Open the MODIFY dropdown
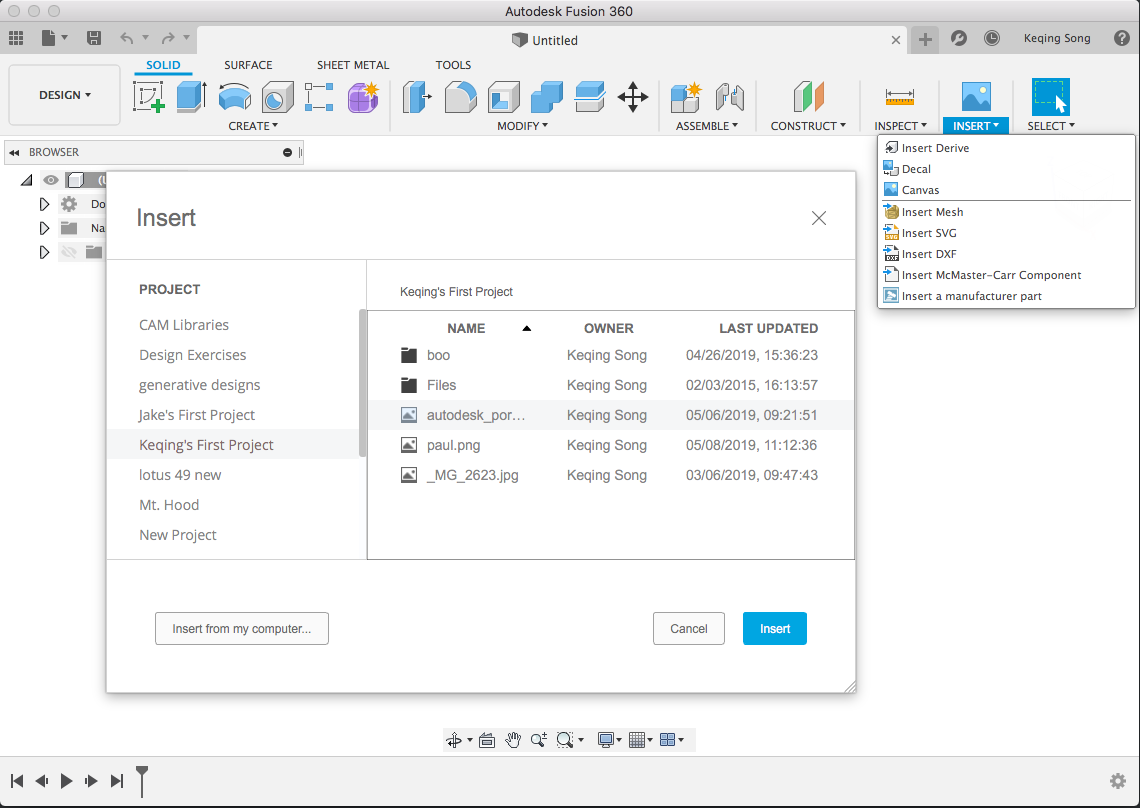 coord(522,126)
